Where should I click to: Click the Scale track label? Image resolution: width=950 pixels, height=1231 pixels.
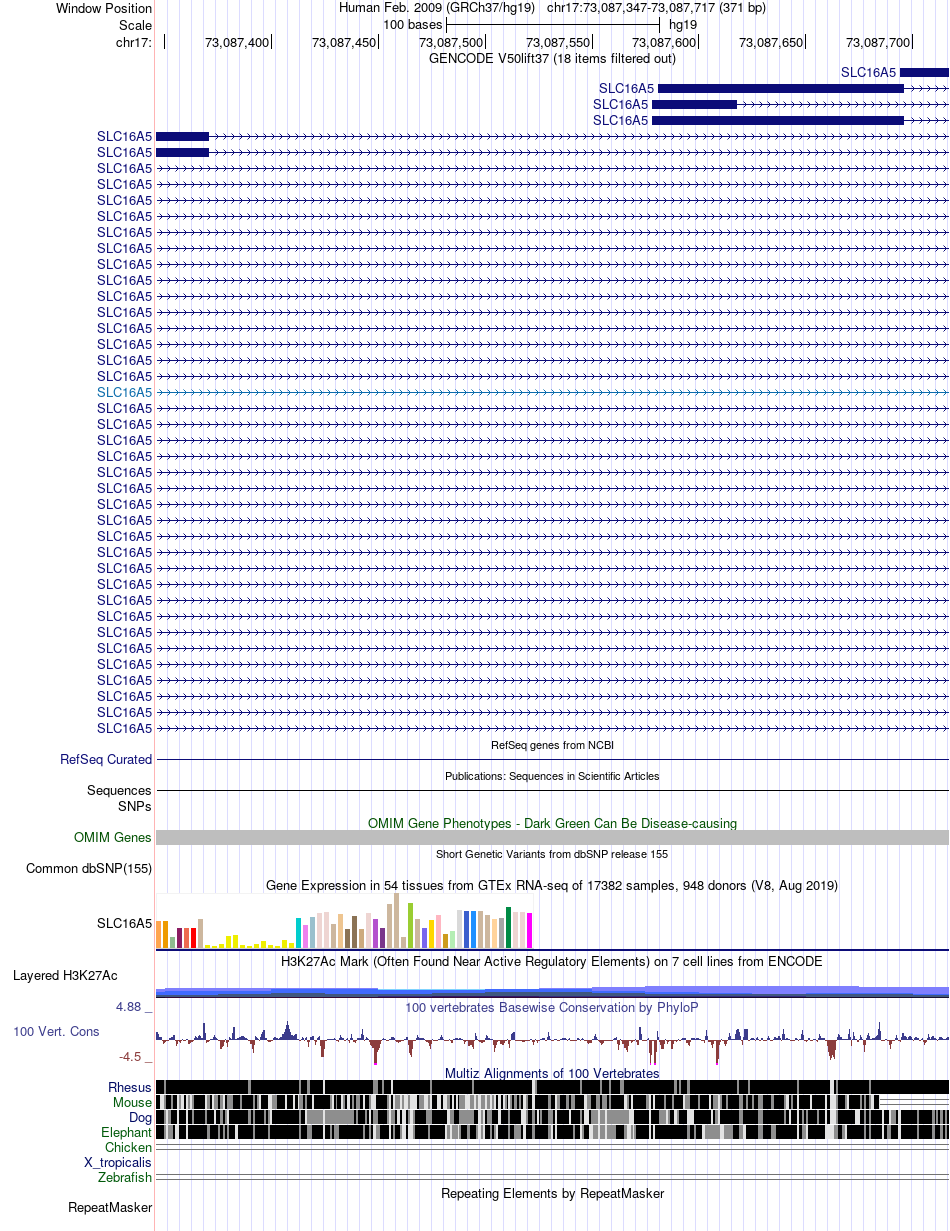(135, 25)
